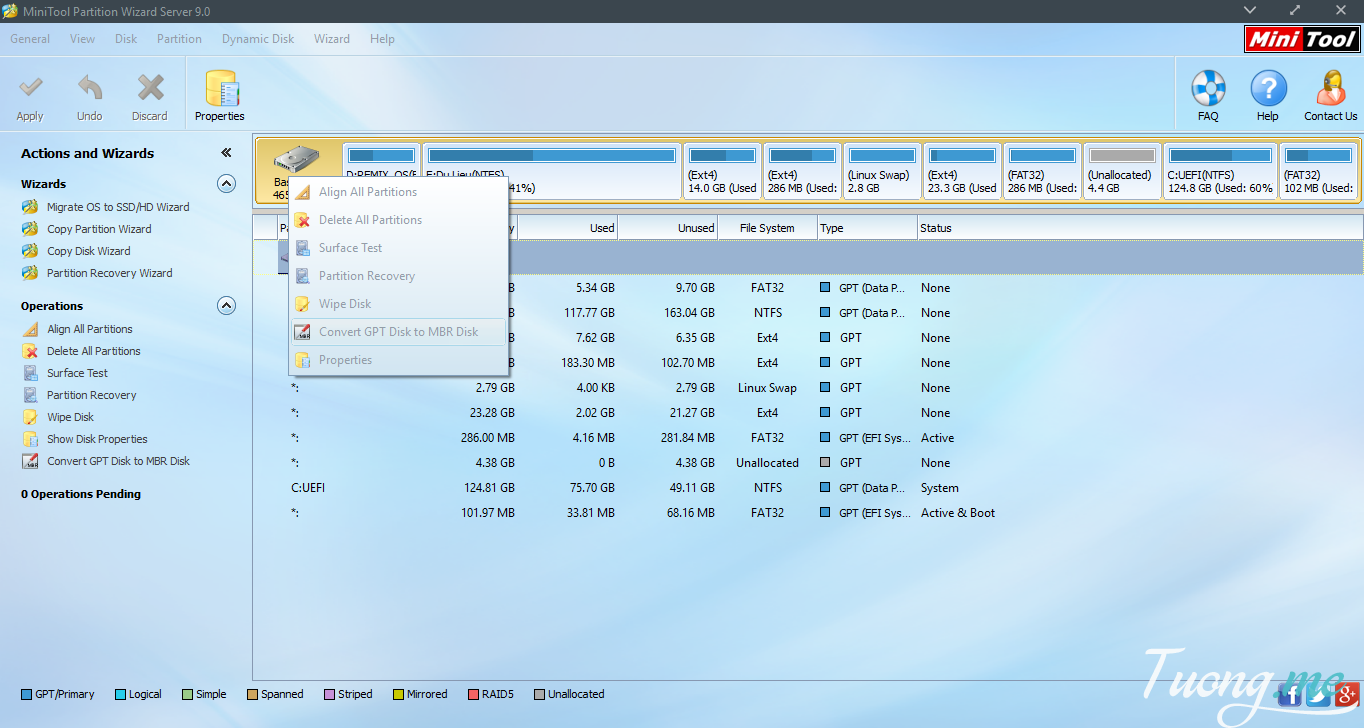Click the "0 Operations Pending" text
Viewport: 1364px width, 728px height.
click(81, 494)
